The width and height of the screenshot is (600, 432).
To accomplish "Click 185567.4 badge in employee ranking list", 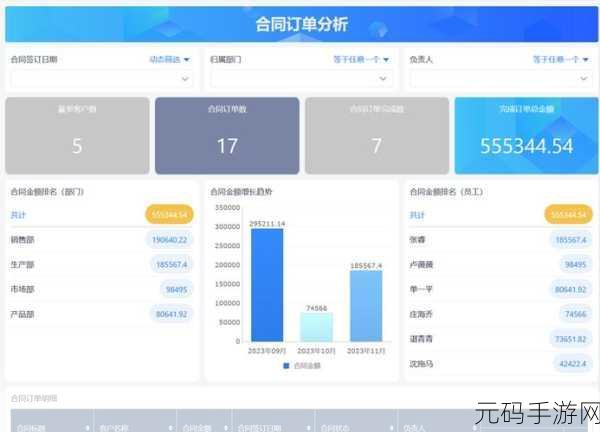I will 571,240.
